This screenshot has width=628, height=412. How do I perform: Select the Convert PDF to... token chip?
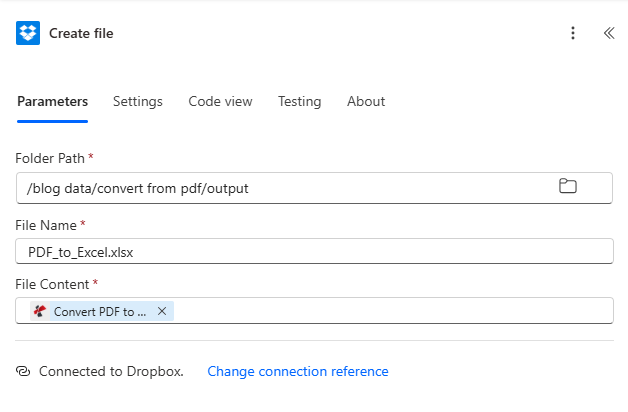(100, 311)
